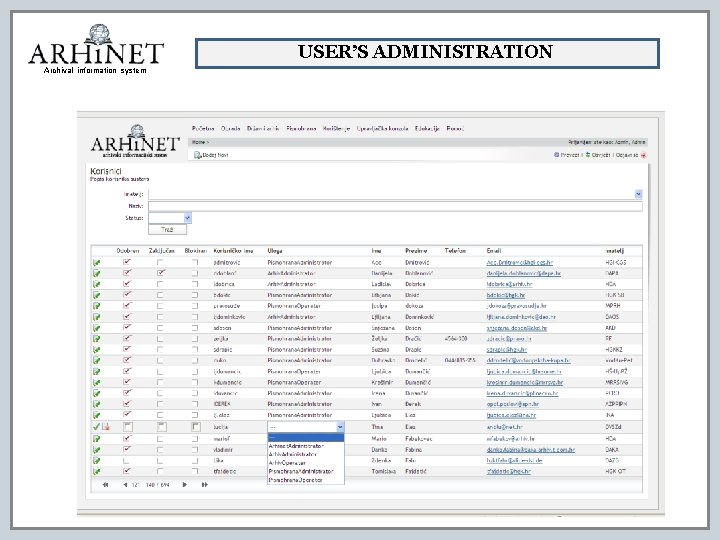Click the edit icon for pravosudje user

coord(96,306)
